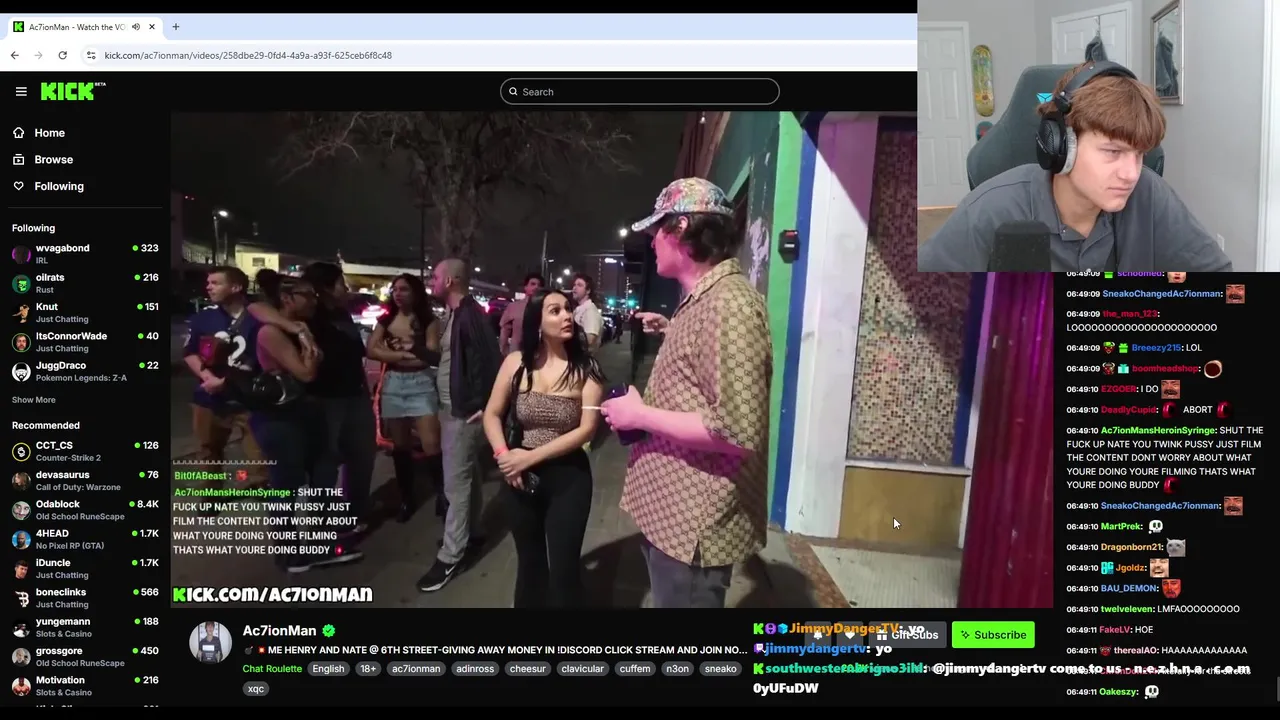Open recommended channel yungemann
The height and width of the screenshot is (720, 1280).
coord(85,627)
